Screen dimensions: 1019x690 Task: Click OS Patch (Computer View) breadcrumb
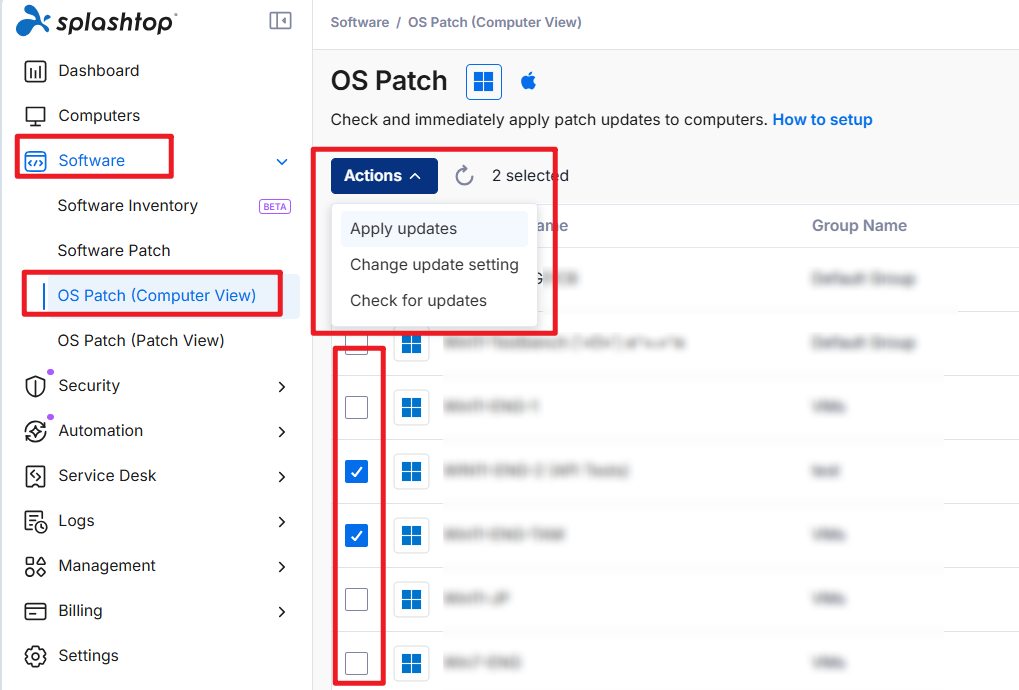(x=495, y=22)
